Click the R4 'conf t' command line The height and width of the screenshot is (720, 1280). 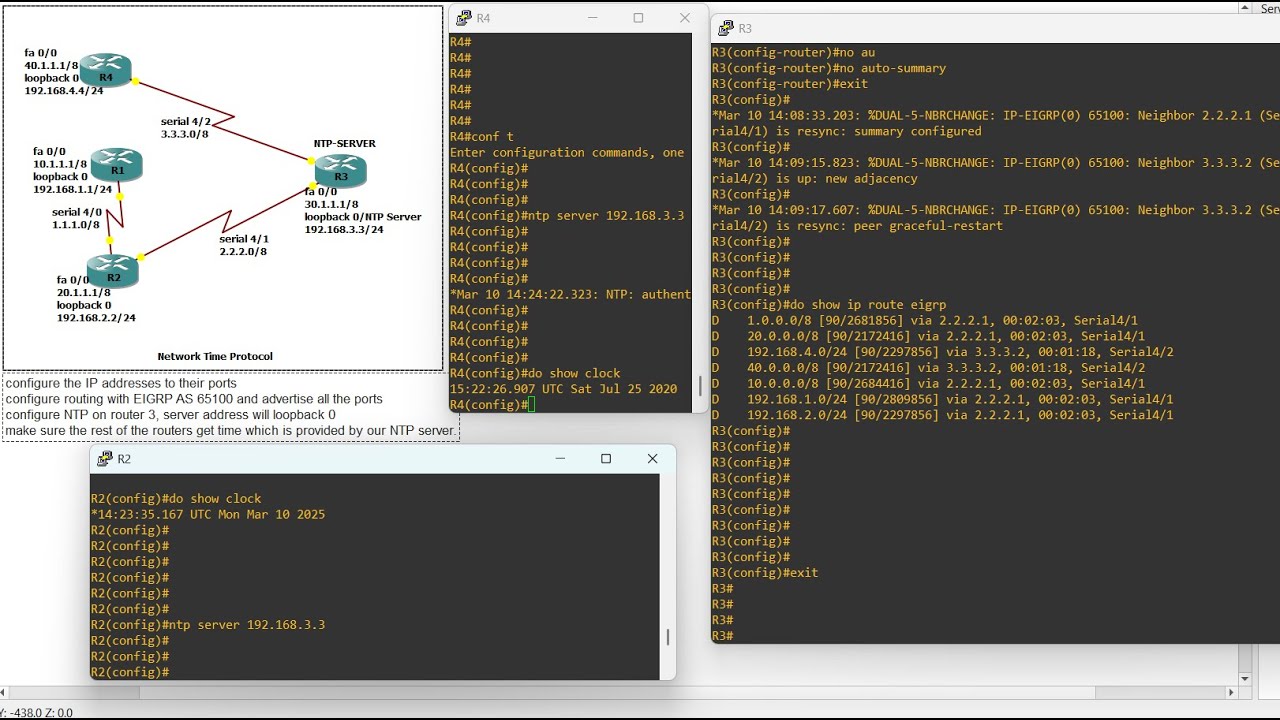pos(481,137)
